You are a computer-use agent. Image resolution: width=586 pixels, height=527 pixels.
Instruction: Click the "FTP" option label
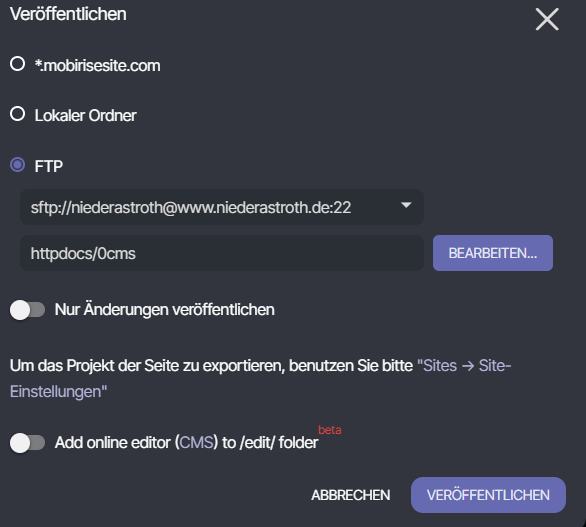49,166
